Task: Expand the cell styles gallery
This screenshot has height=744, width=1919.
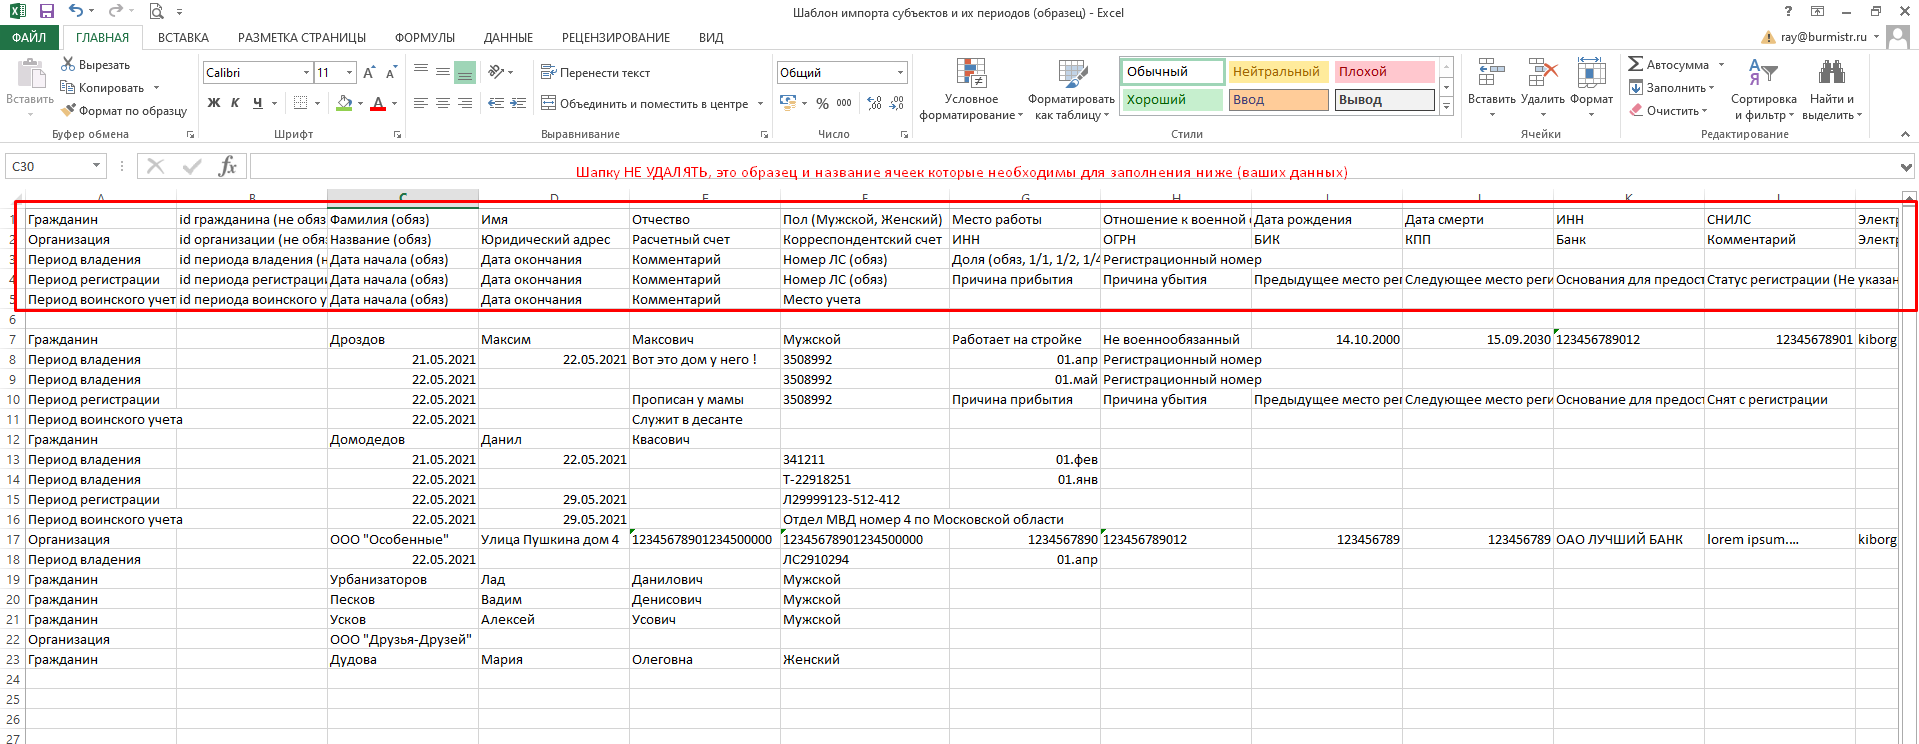Action: [1446, 106]
